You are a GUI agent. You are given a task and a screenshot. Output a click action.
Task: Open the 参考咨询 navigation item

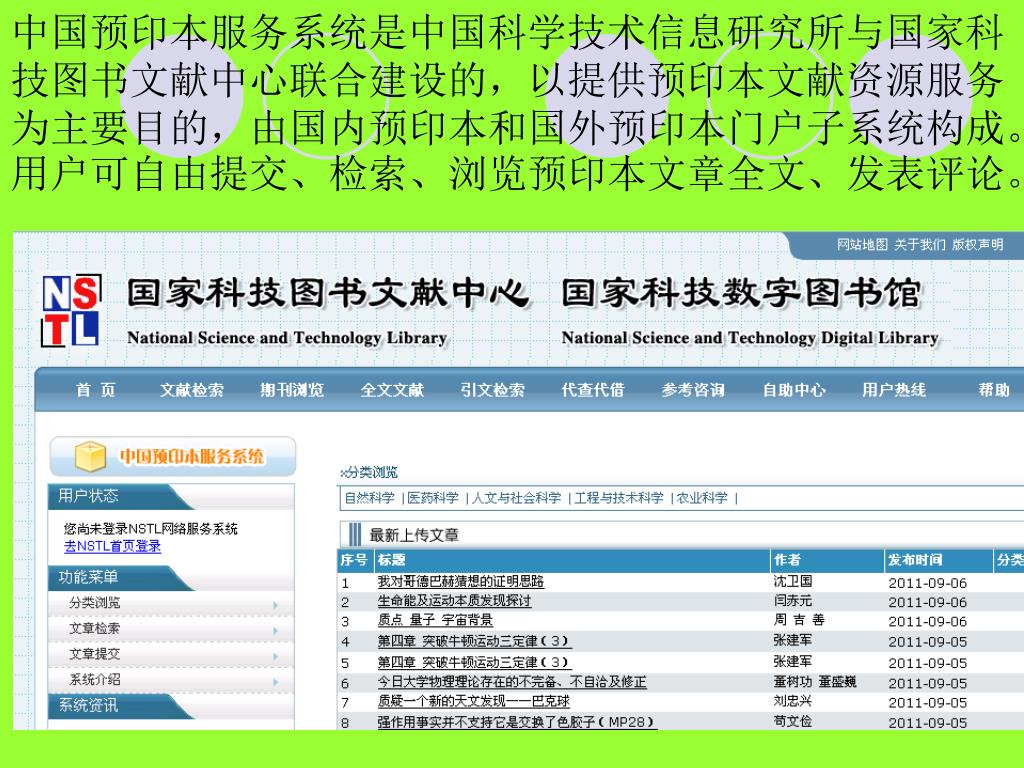693,390
